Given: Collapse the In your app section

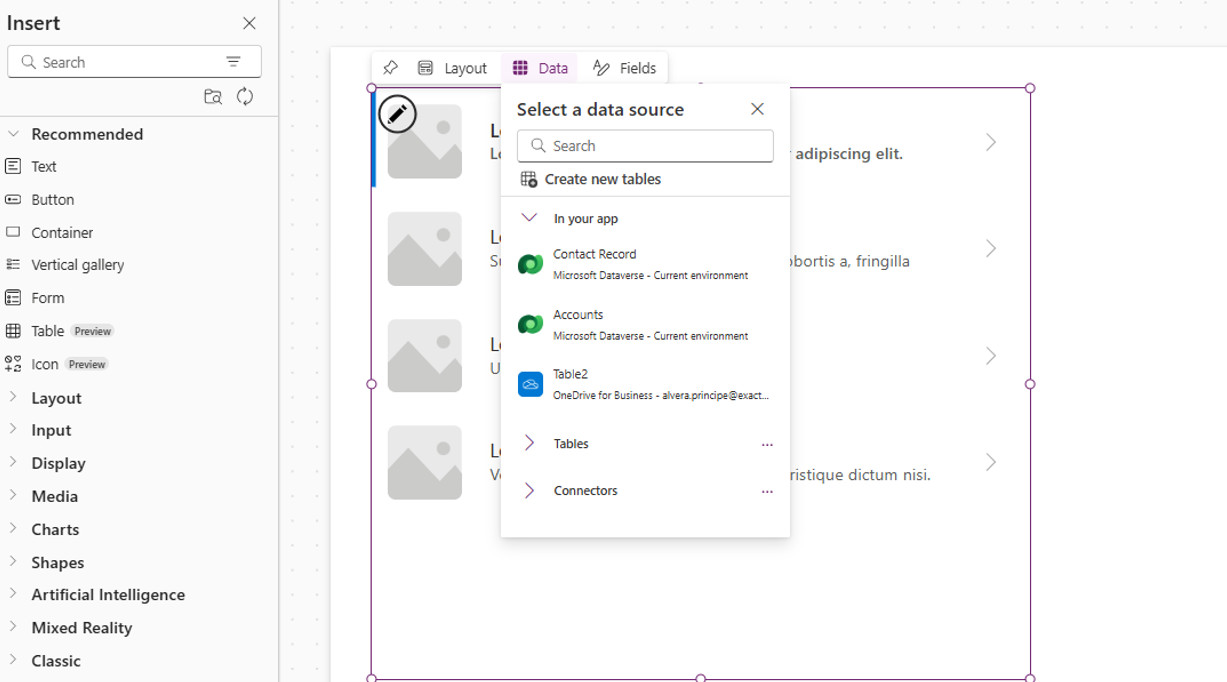Looking at the screenshot, I should (529, 217).
